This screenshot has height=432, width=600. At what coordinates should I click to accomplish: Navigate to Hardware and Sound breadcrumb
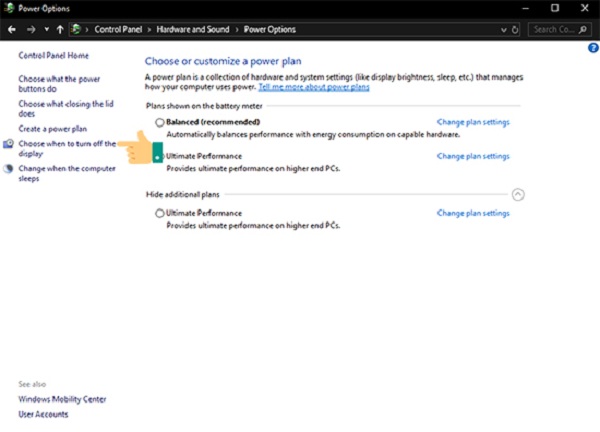pyautogui.click(x=193, y=29)
